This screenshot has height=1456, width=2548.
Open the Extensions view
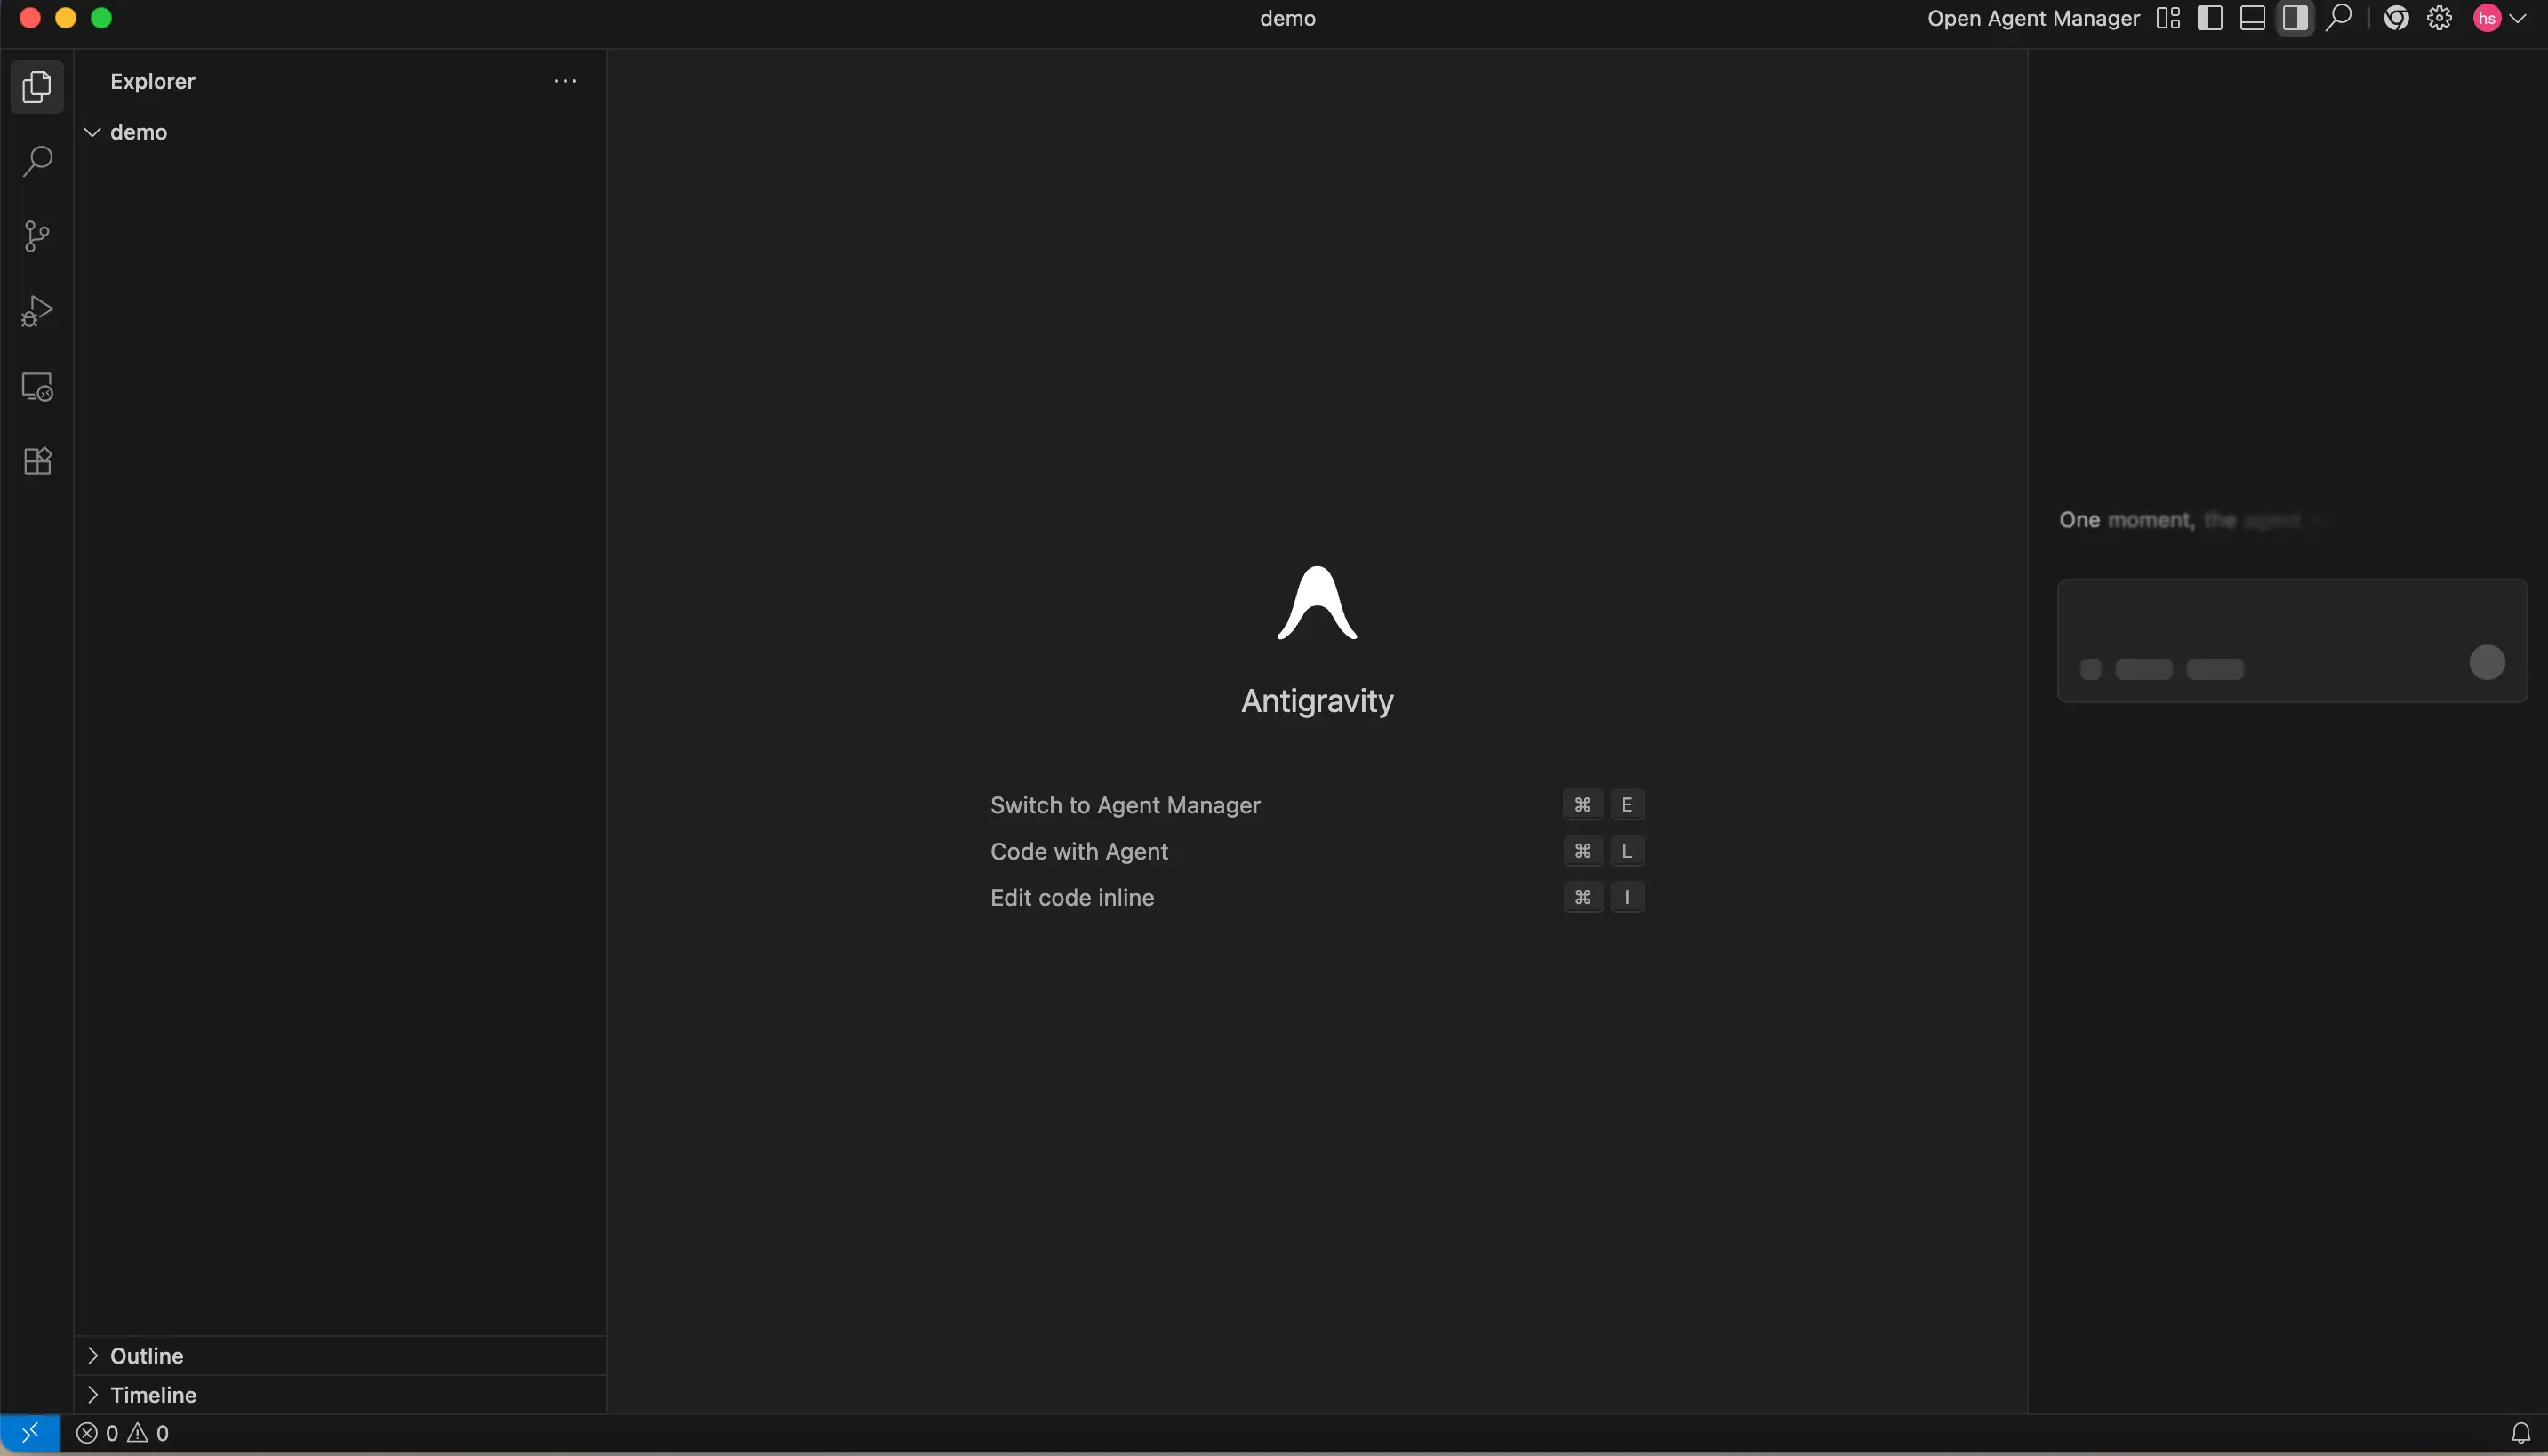[x=37, y=462]
